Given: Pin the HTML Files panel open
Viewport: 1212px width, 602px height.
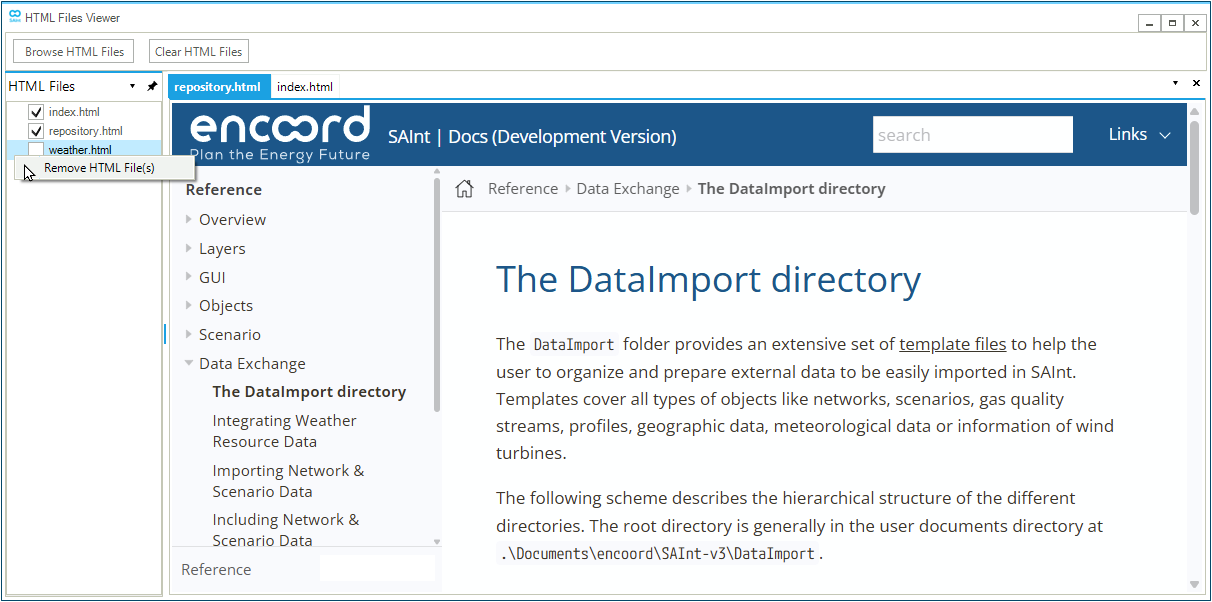Looking at the screenshot, I should click(152, 86).
